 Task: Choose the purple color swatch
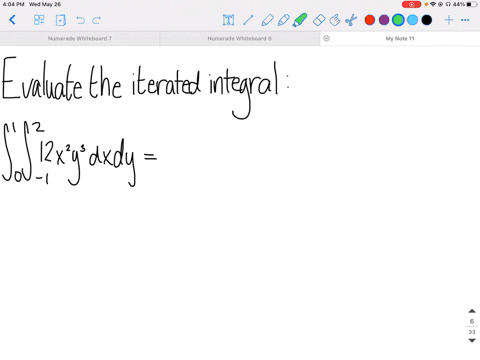coord(384,20)
